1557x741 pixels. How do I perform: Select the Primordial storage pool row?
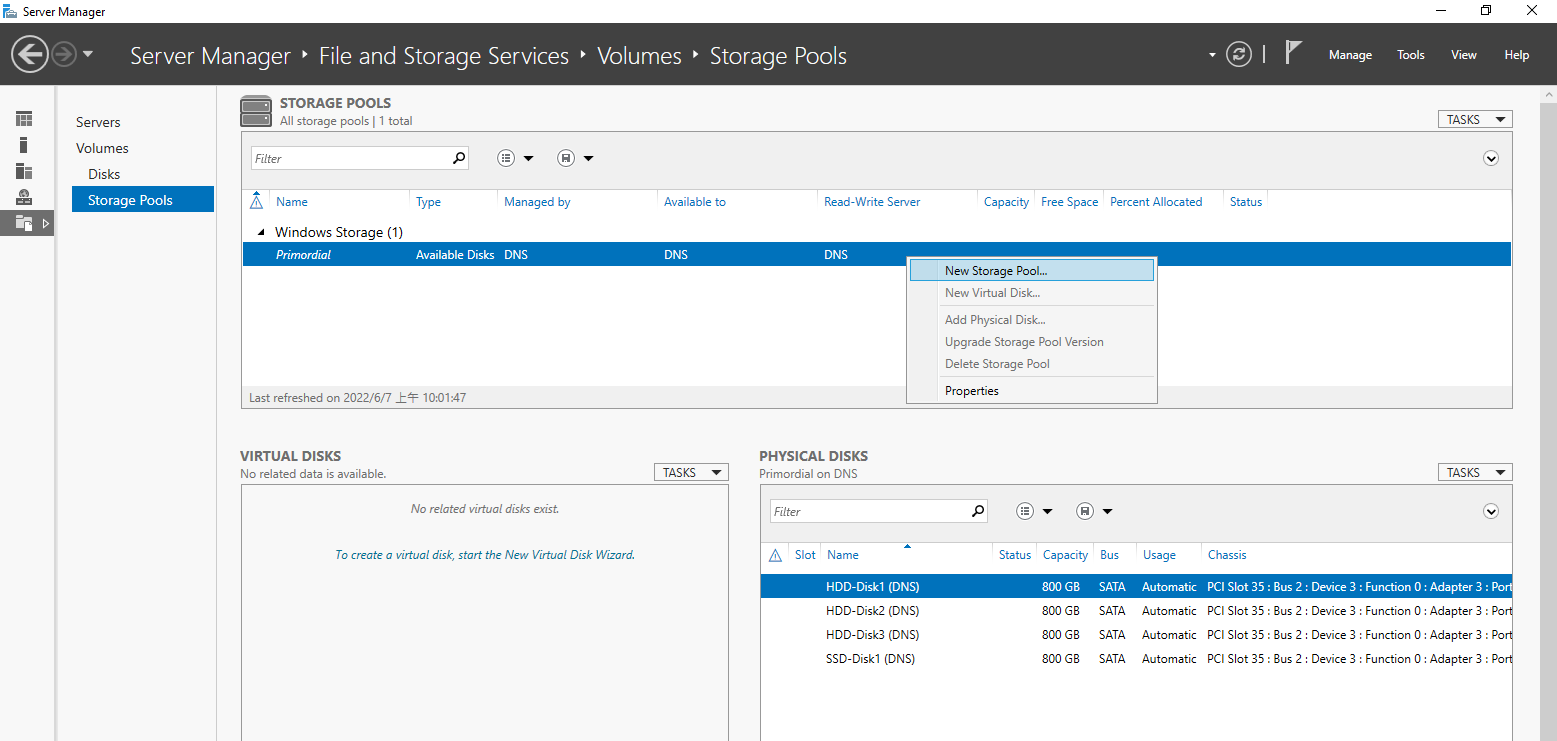tap(876, 255)
